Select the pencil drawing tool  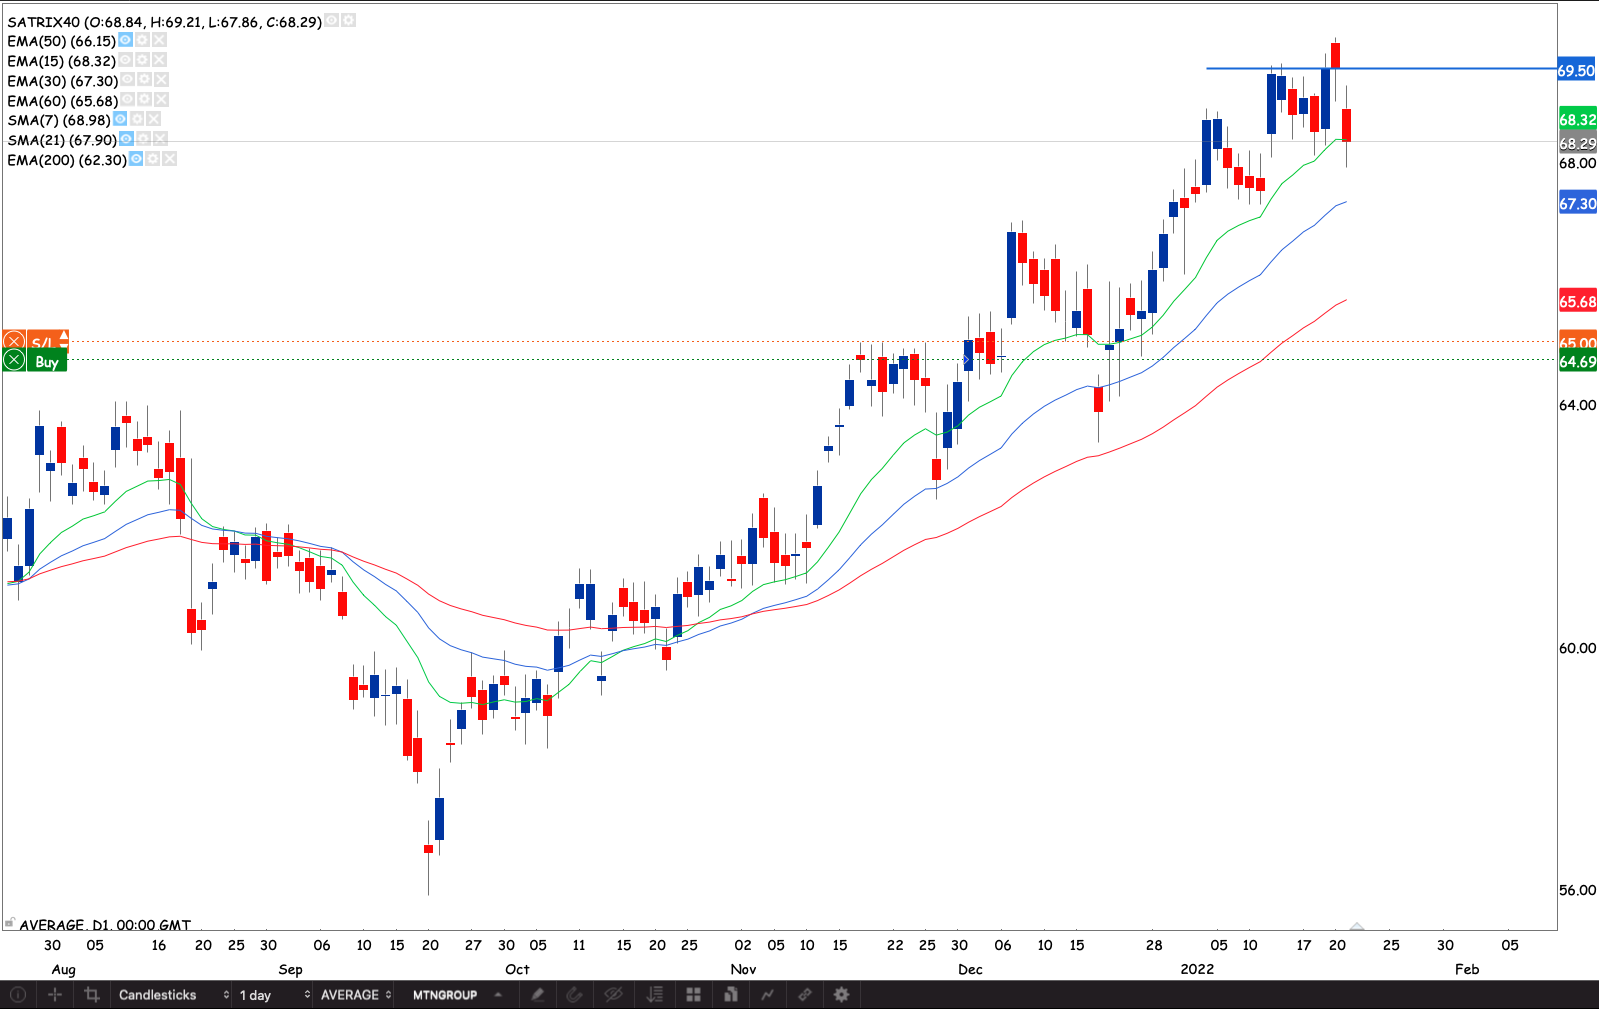[x=537, y=994]
